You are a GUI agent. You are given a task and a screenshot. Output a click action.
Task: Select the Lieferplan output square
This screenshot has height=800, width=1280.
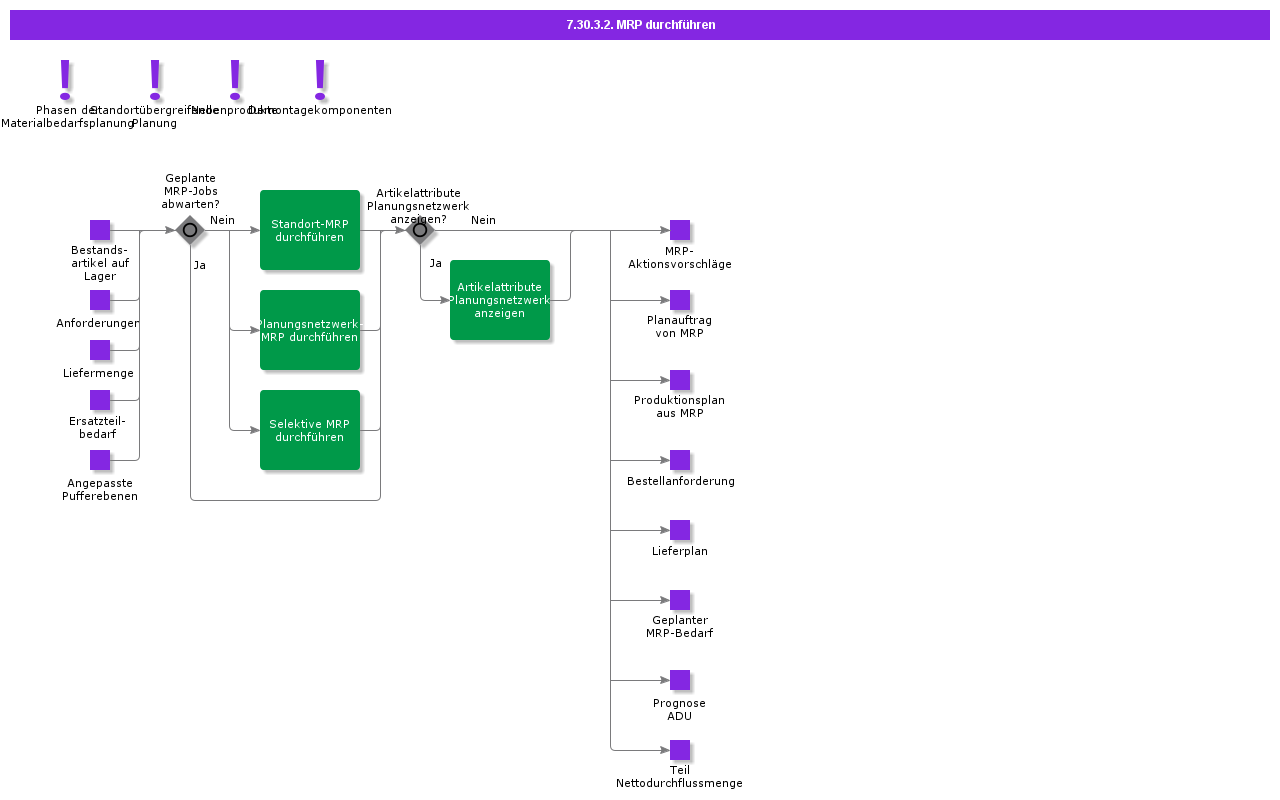(x=680, y=530)
